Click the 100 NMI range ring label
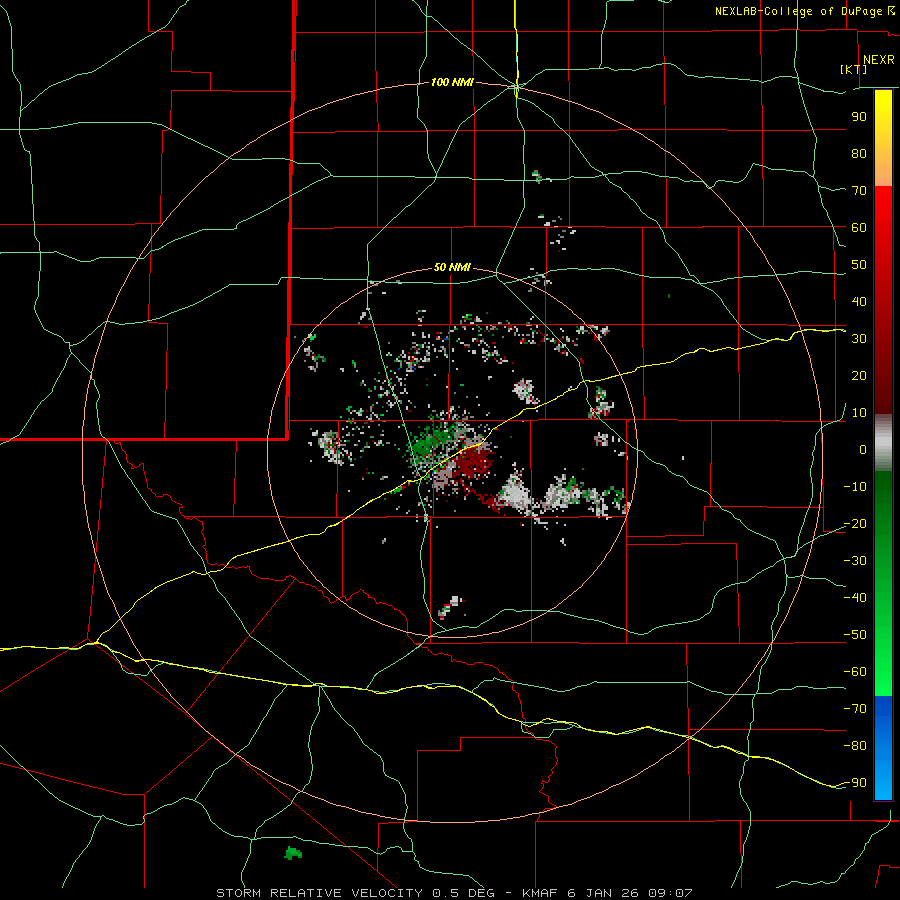Image resolution: width=900 pixels, height=900 pixels. pyautogui.click(x=452, y=82)
